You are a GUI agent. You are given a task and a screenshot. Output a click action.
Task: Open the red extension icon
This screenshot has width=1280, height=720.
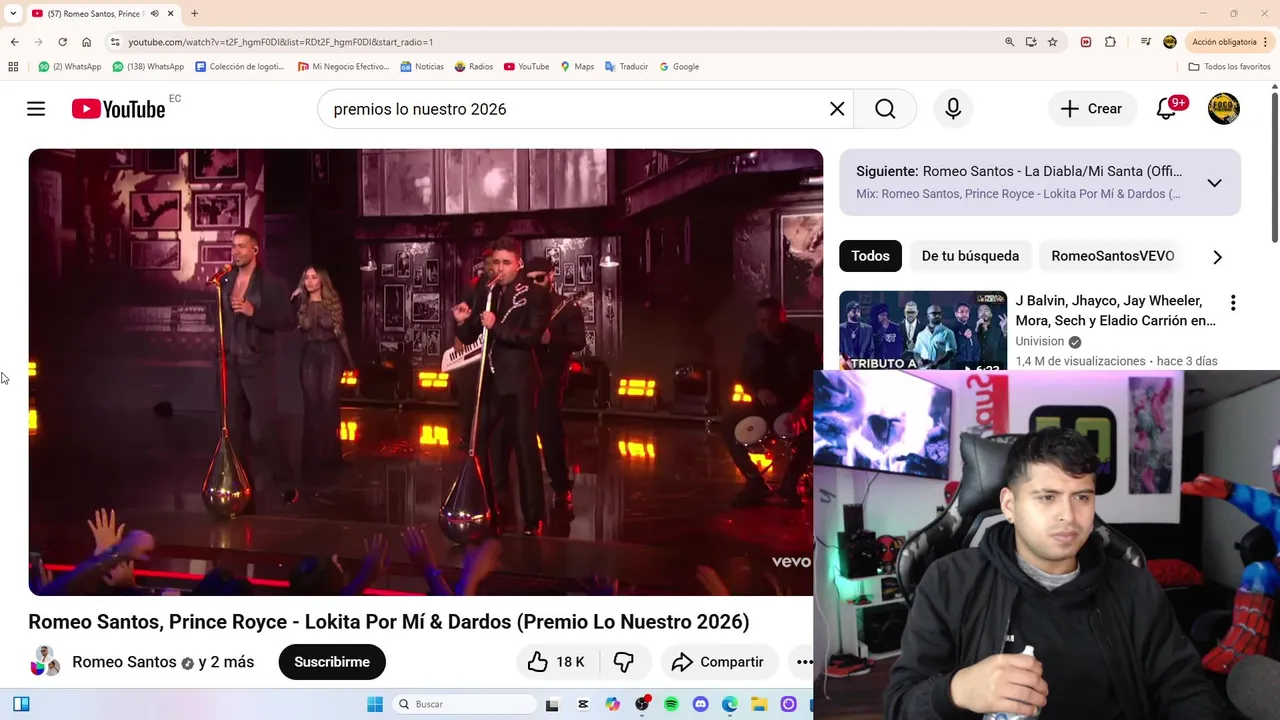click(x=1086, y=42)
